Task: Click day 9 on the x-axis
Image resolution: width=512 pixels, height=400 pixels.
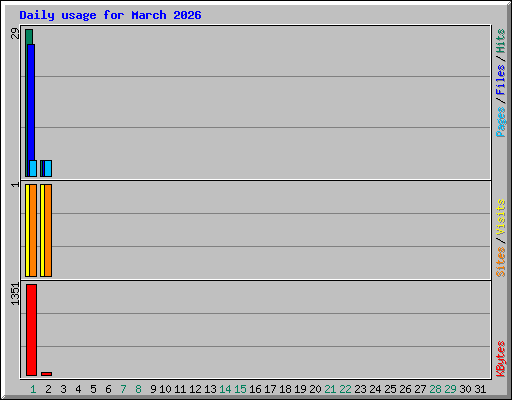Action: point(153,389)
